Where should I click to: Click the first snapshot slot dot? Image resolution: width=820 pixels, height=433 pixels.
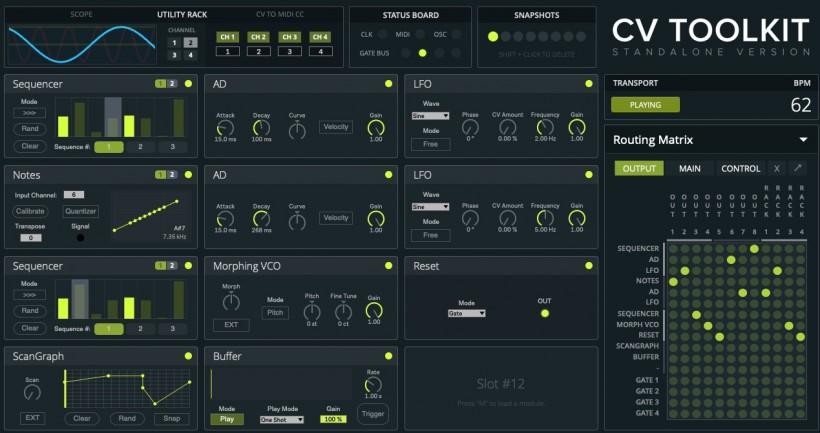pos(492,36)
